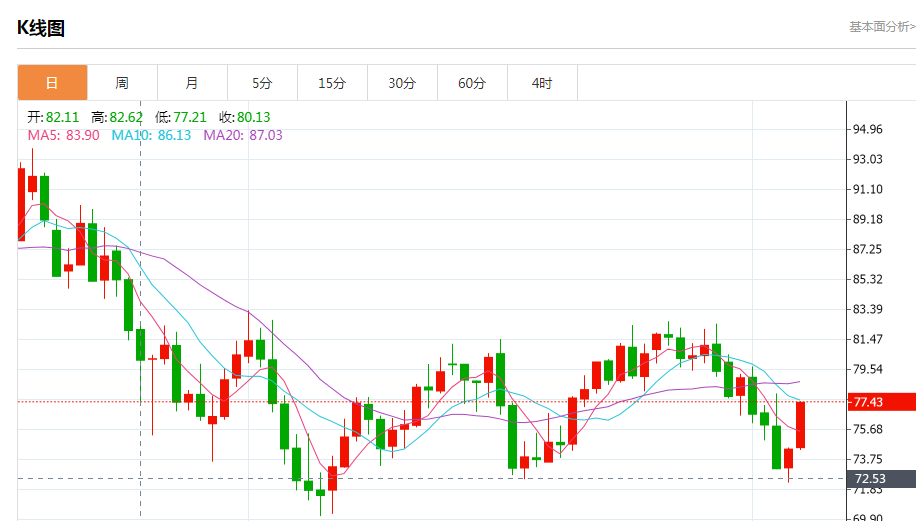Open the 基本面分析 link
This screenshot has width=916, height=521.
coord(881,27)
